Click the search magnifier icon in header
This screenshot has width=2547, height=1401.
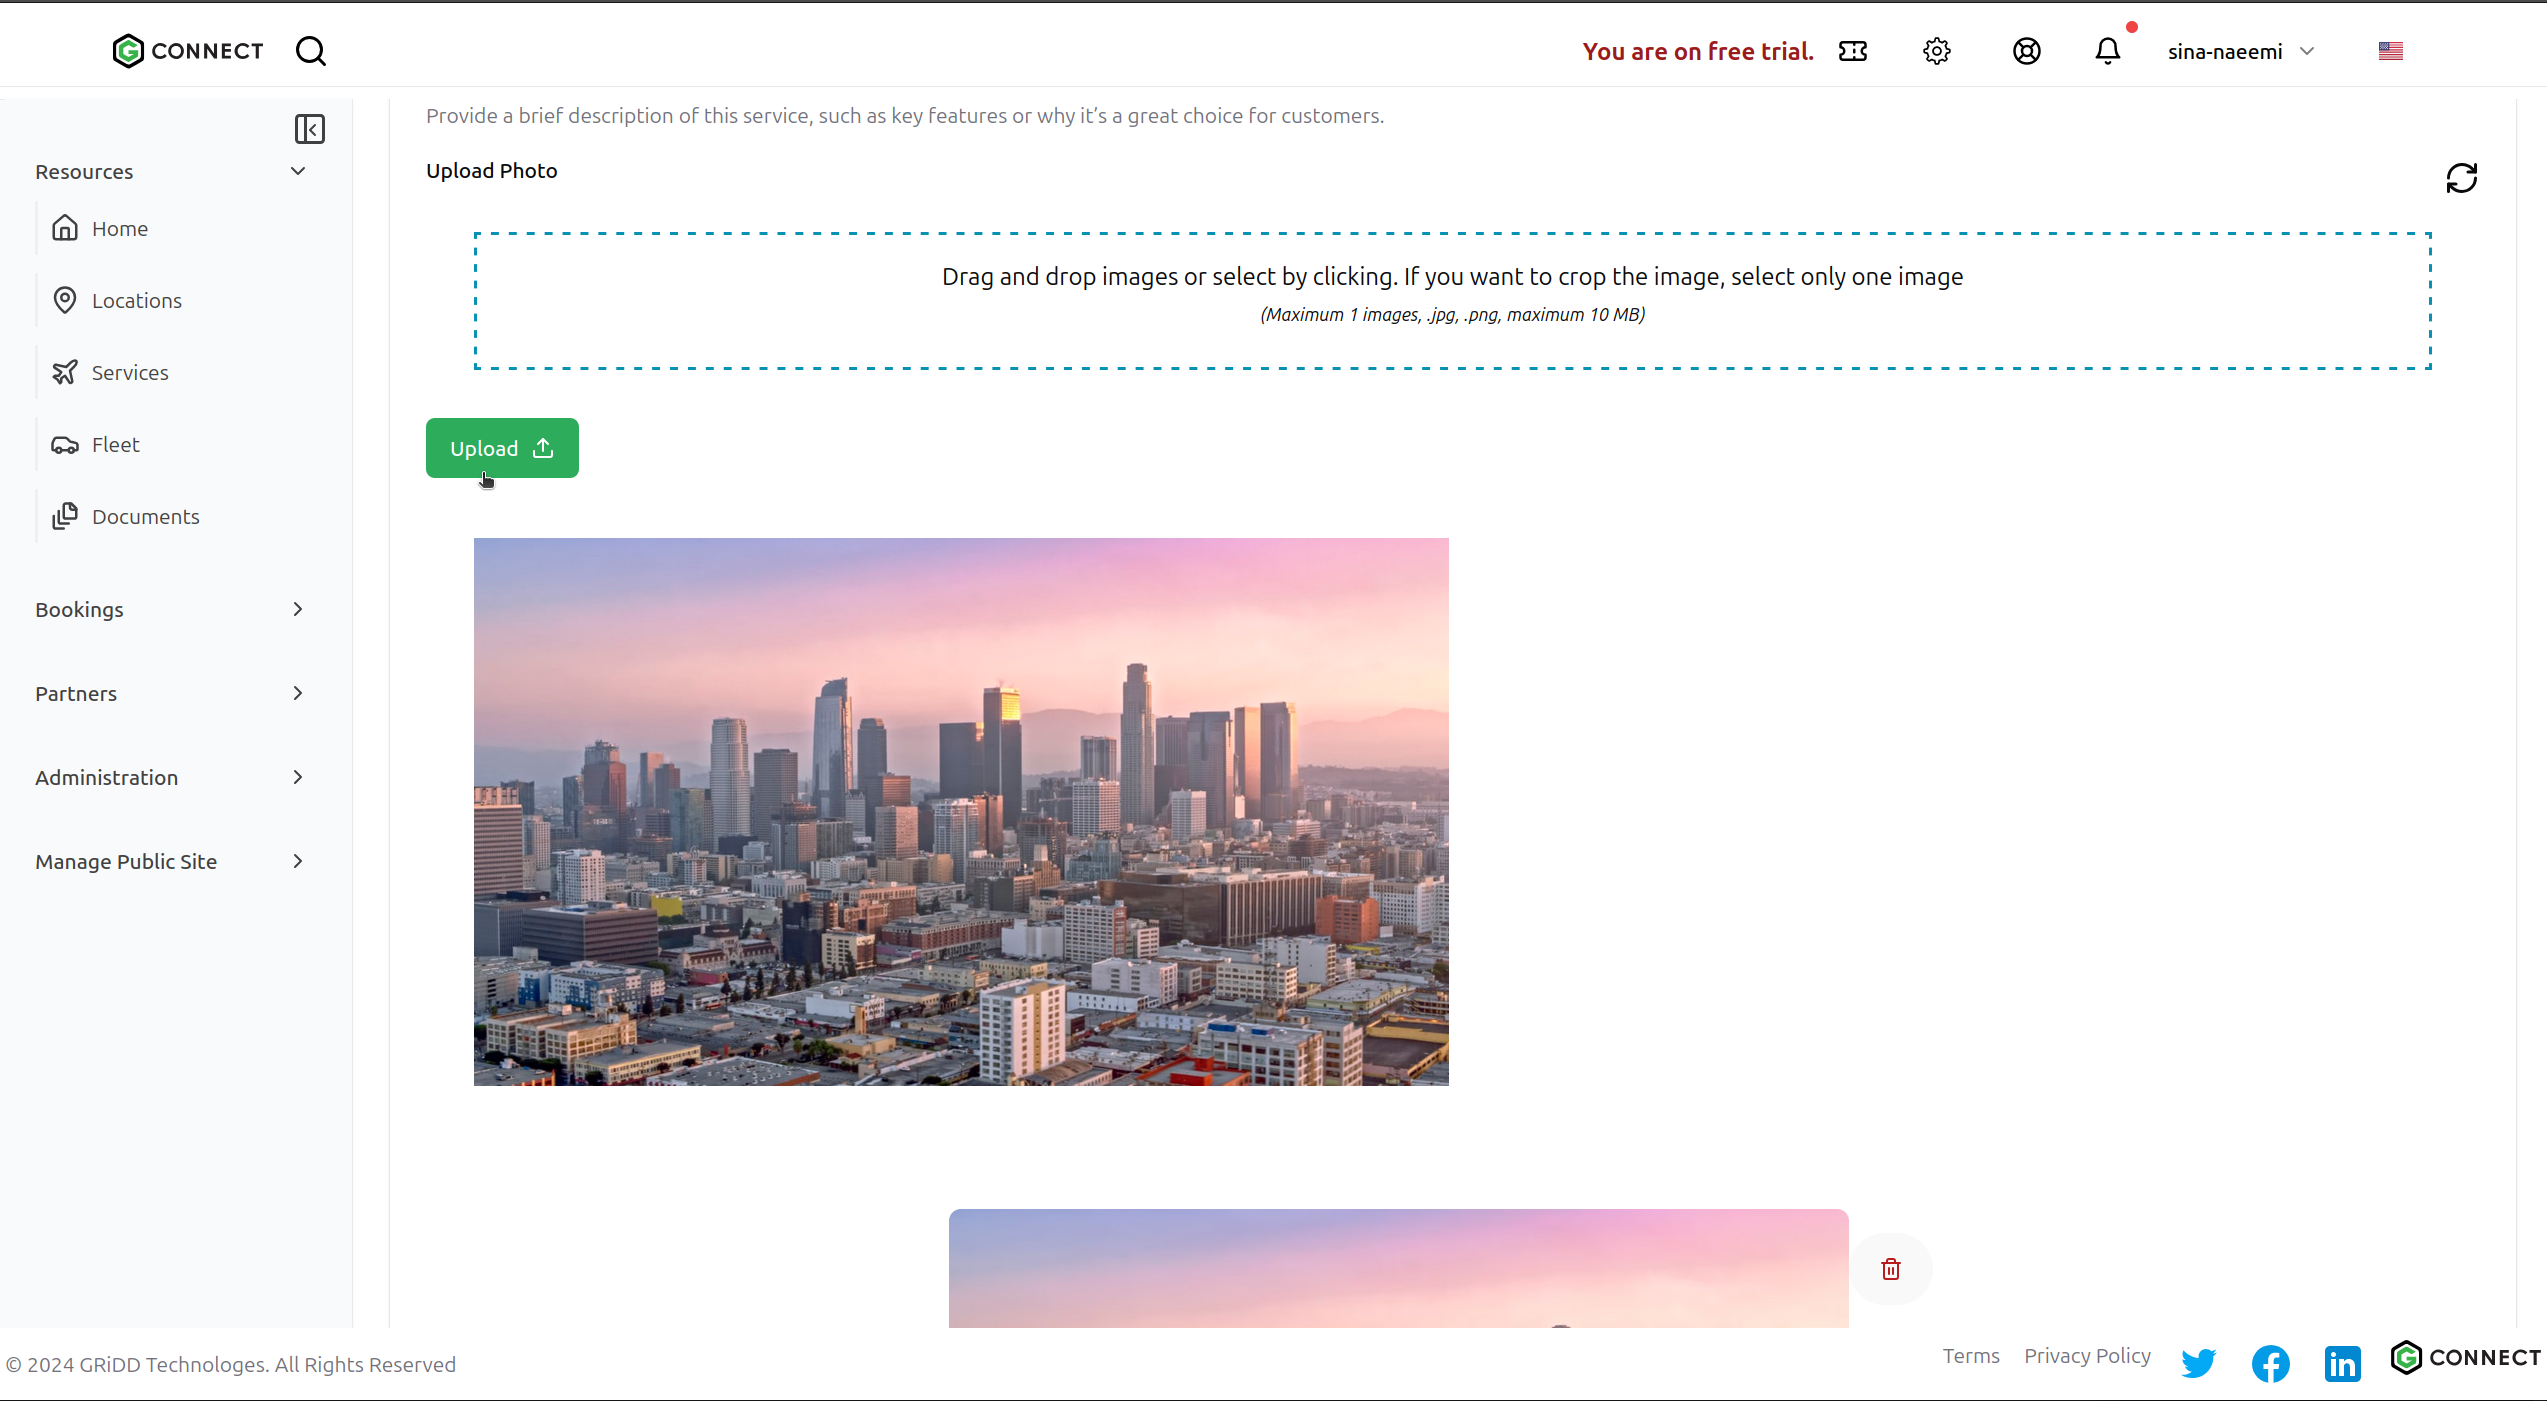tap(311, 51)
